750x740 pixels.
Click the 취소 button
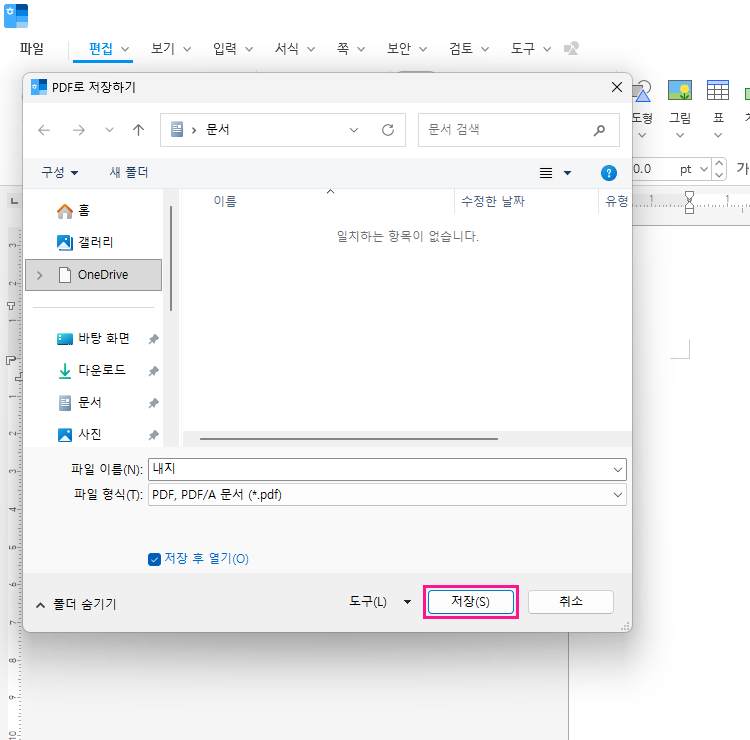(570, 601)
